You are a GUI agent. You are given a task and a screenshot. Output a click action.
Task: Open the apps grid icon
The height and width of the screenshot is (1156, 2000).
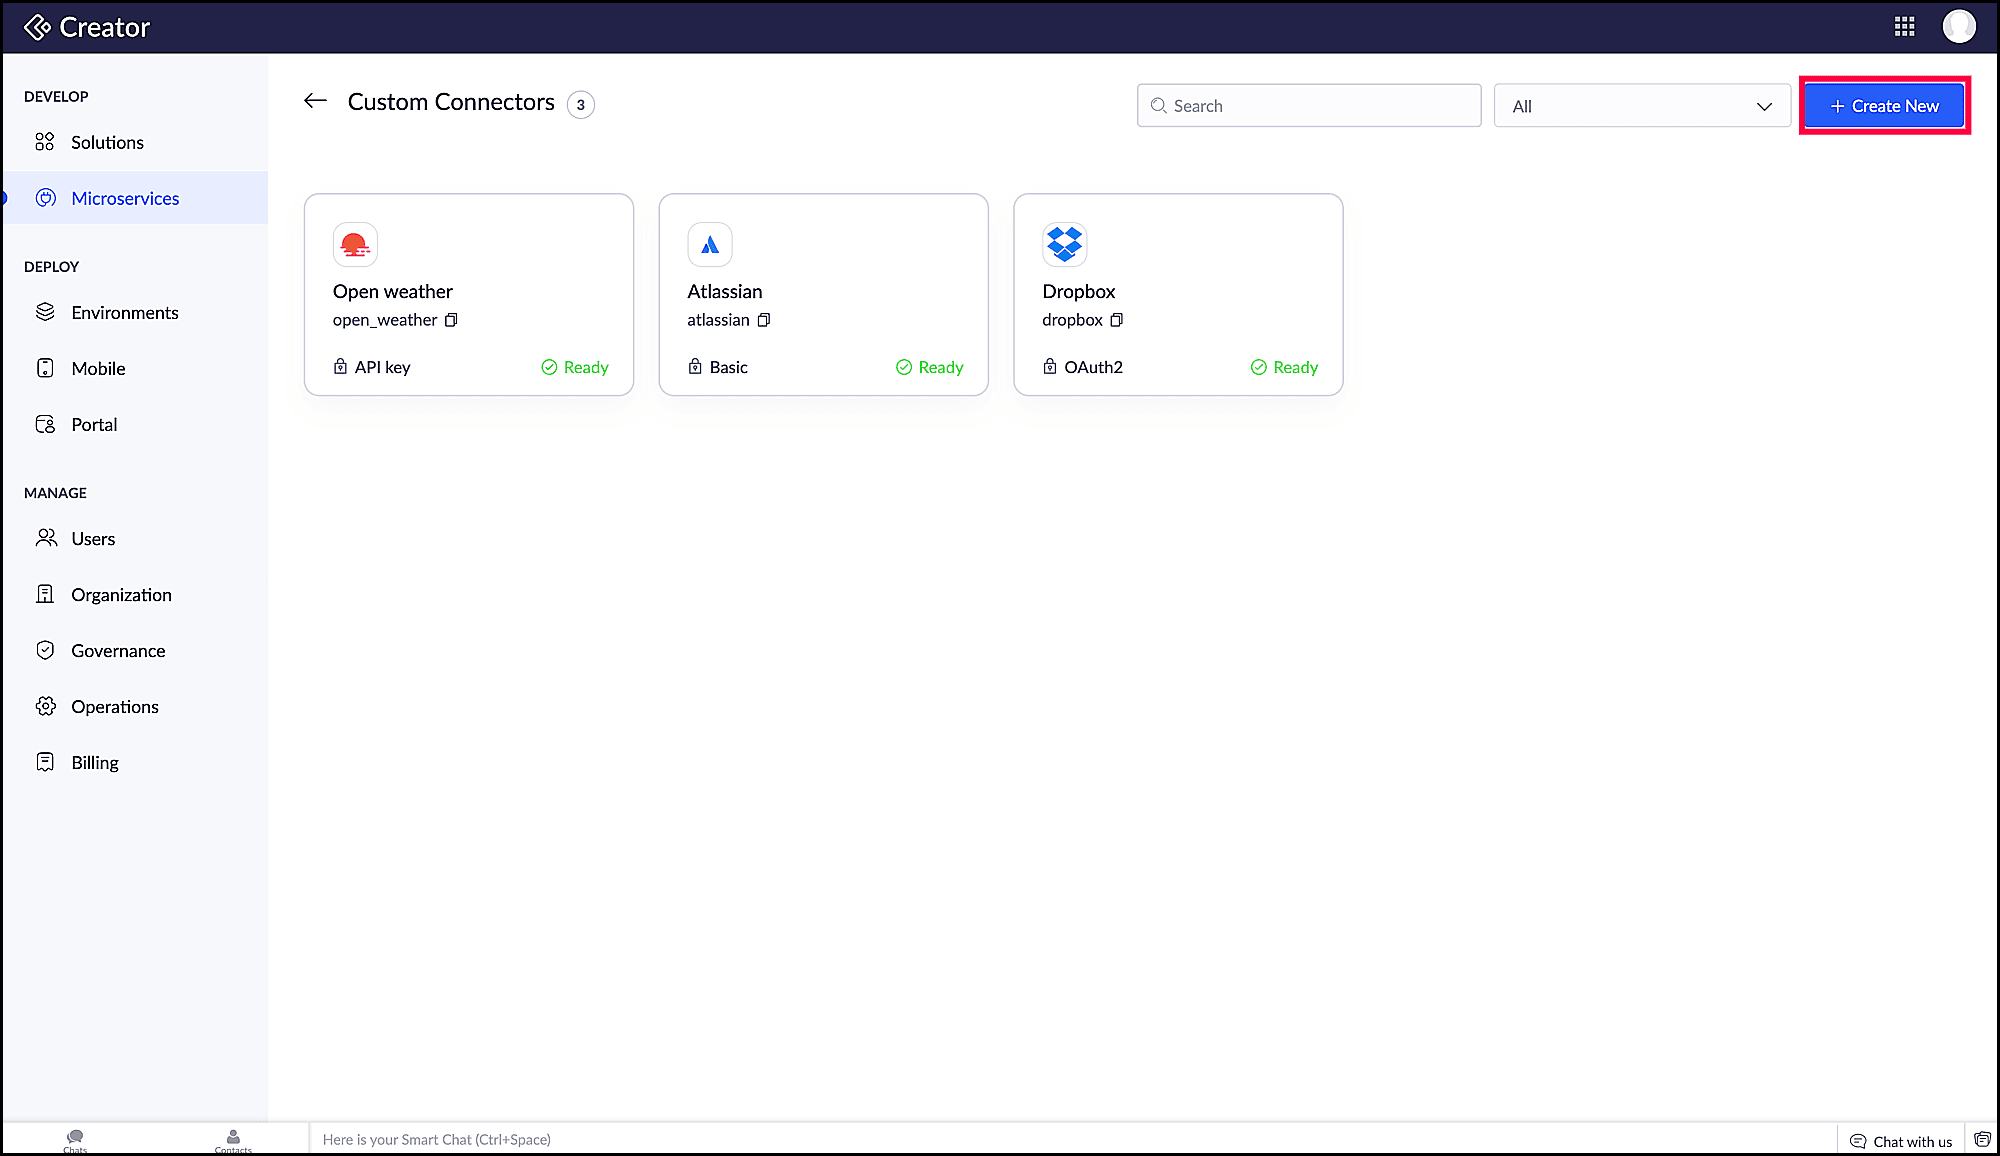pos(1904,27)
